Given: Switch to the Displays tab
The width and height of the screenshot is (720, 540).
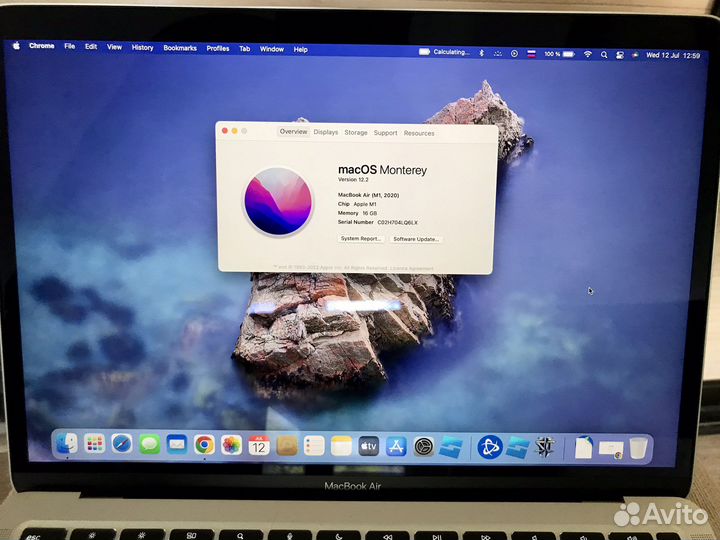Looking at the screenshot, I should coord(326,132).
